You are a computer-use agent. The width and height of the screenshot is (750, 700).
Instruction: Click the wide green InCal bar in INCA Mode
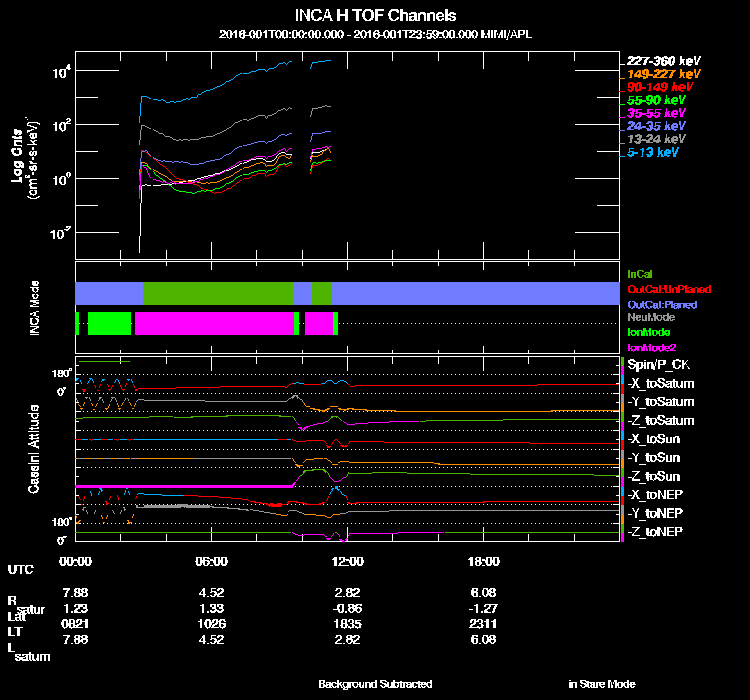(218, 293)
